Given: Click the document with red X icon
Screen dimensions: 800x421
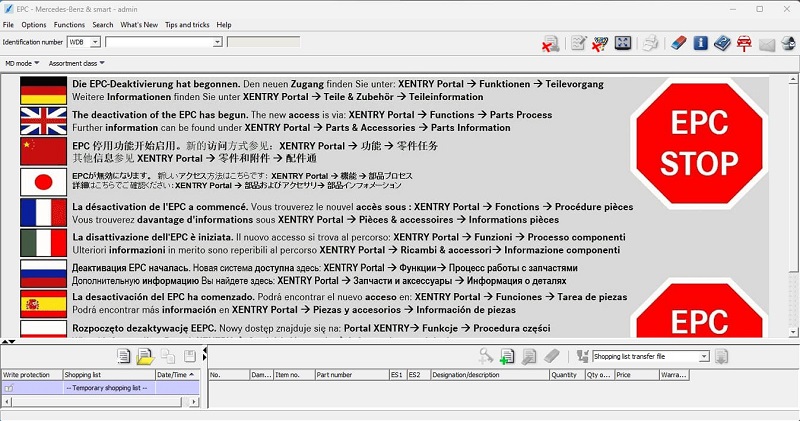Looking at the screenshot, I should point(551,43).
